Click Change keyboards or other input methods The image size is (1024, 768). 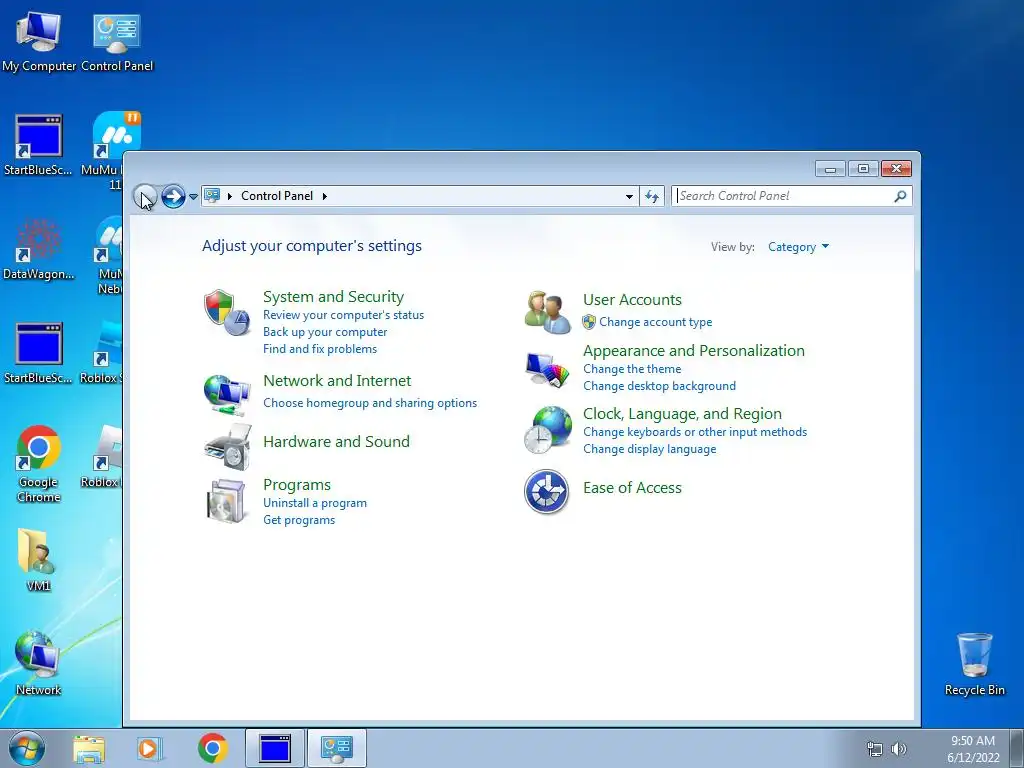(x=695, y=432)
